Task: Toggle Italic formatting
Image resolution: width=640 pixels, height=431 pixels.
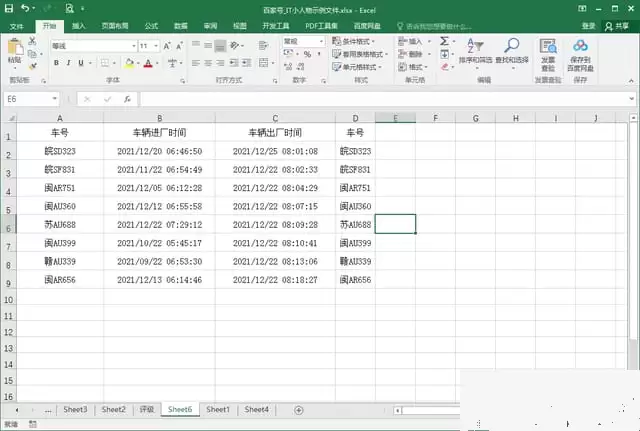Action: click(x=69, y=63)
